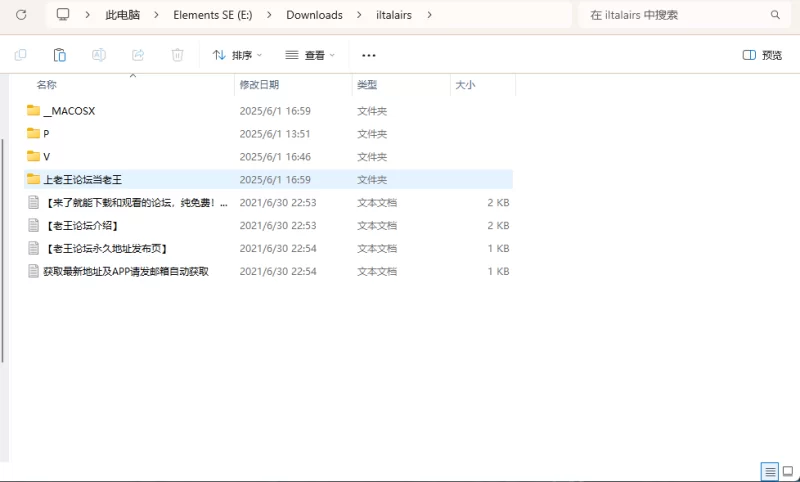Click the navigation pane vertical scrollbar
800x482 pixels.
click(x=3, y=250)
